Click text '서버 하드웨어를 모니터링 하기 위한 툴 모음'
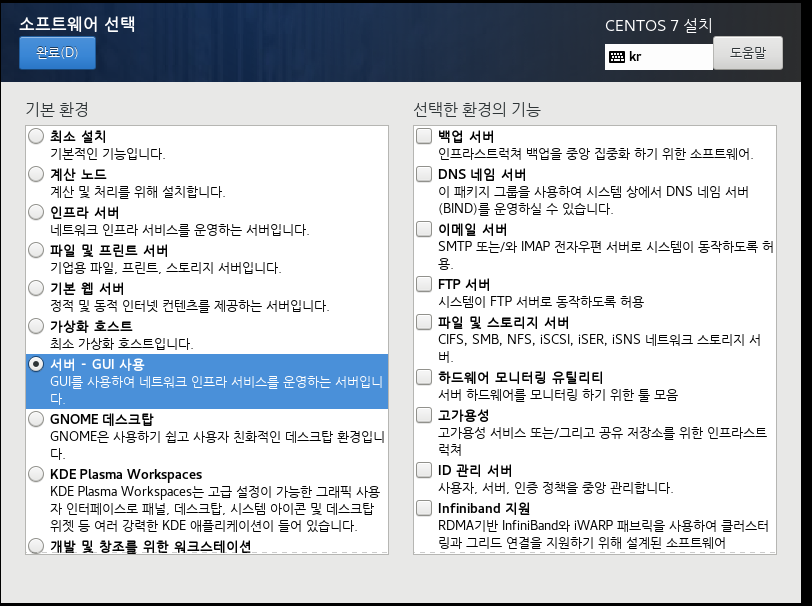Screen dimensions: 812x606 (x=558, y=395)
